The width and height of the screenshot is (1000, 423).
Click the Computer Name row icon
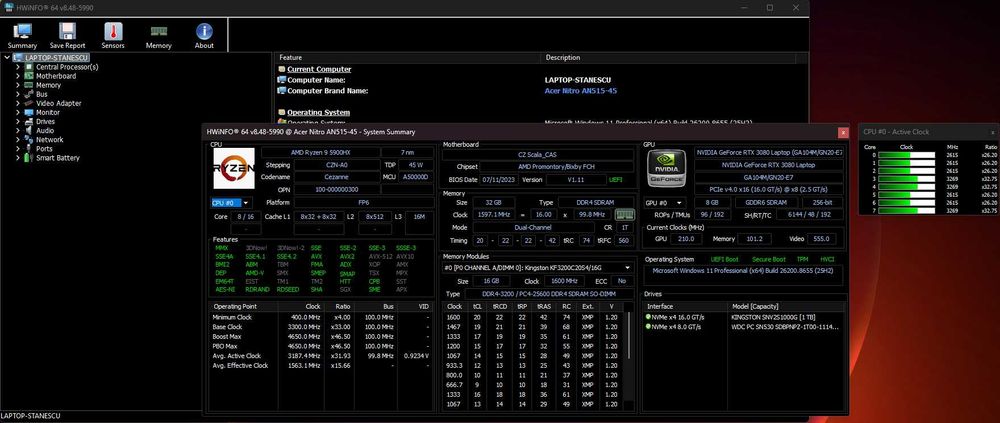coord(281,80)
